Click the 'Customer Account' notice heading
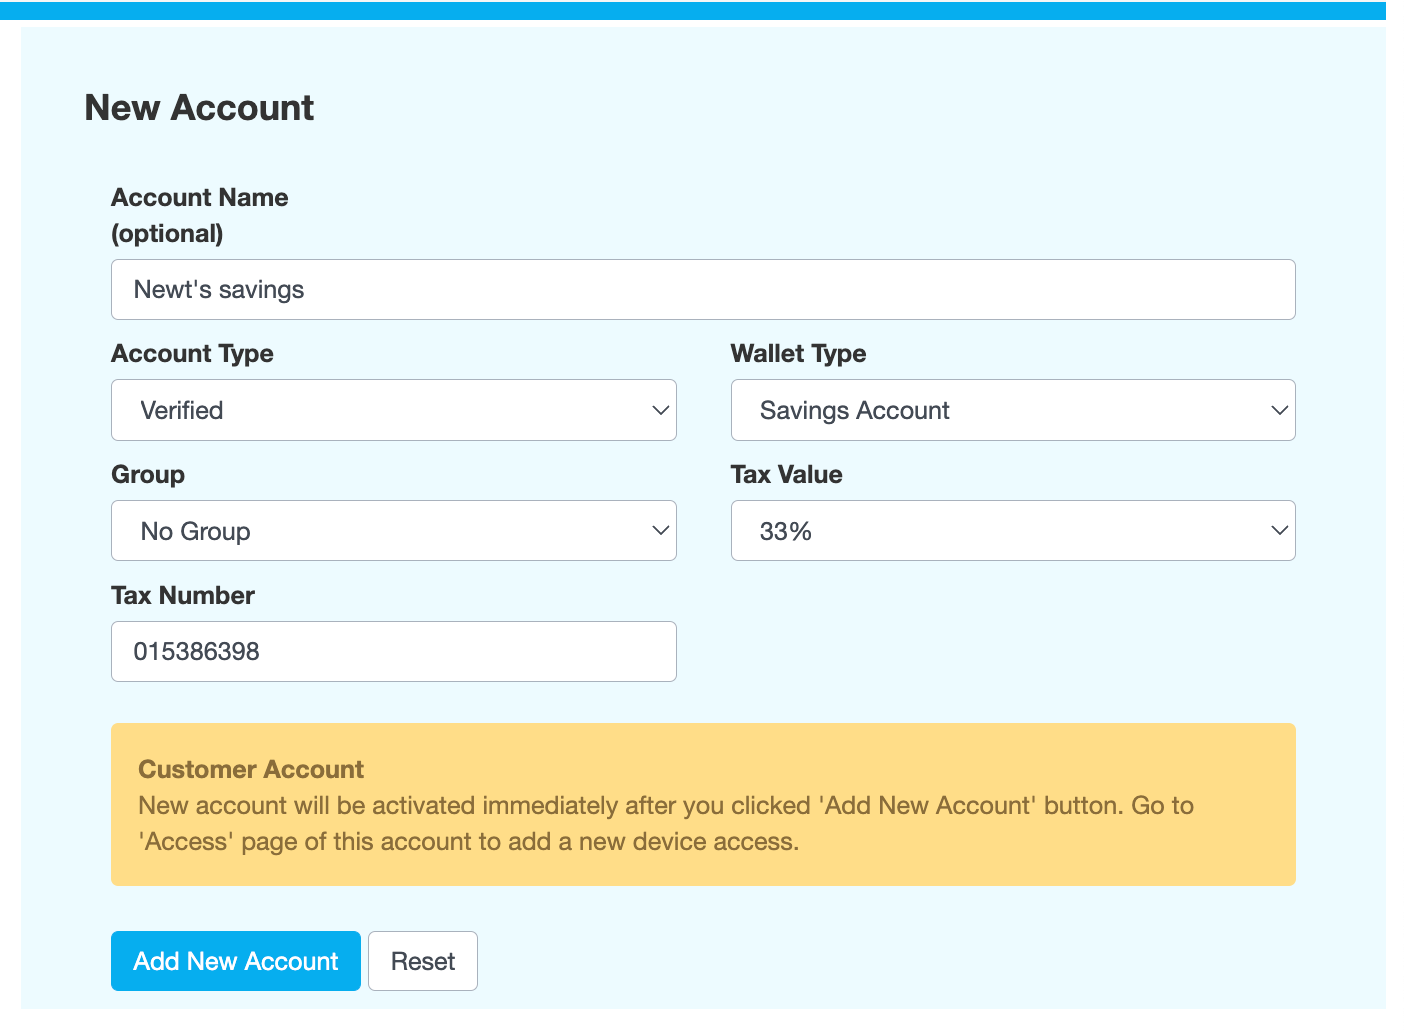 251,769
